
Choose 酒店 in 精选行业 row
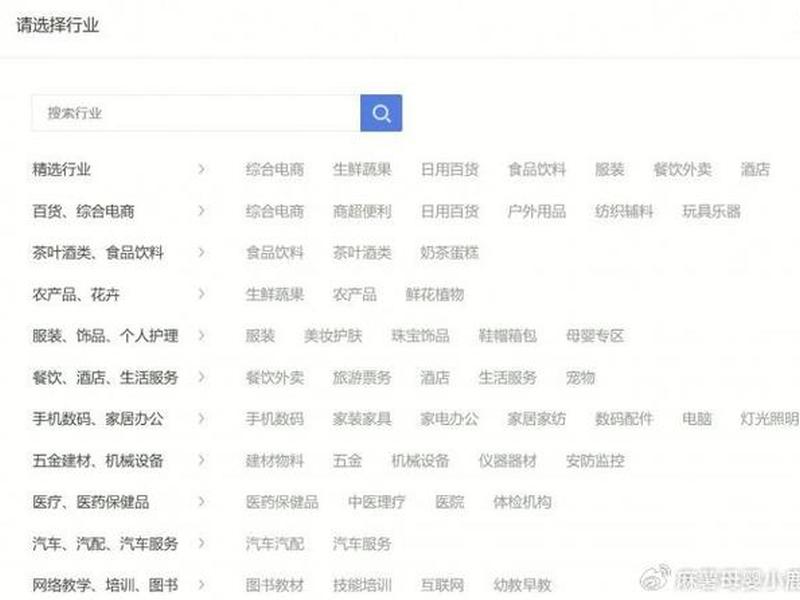click(x=755, y=169)
